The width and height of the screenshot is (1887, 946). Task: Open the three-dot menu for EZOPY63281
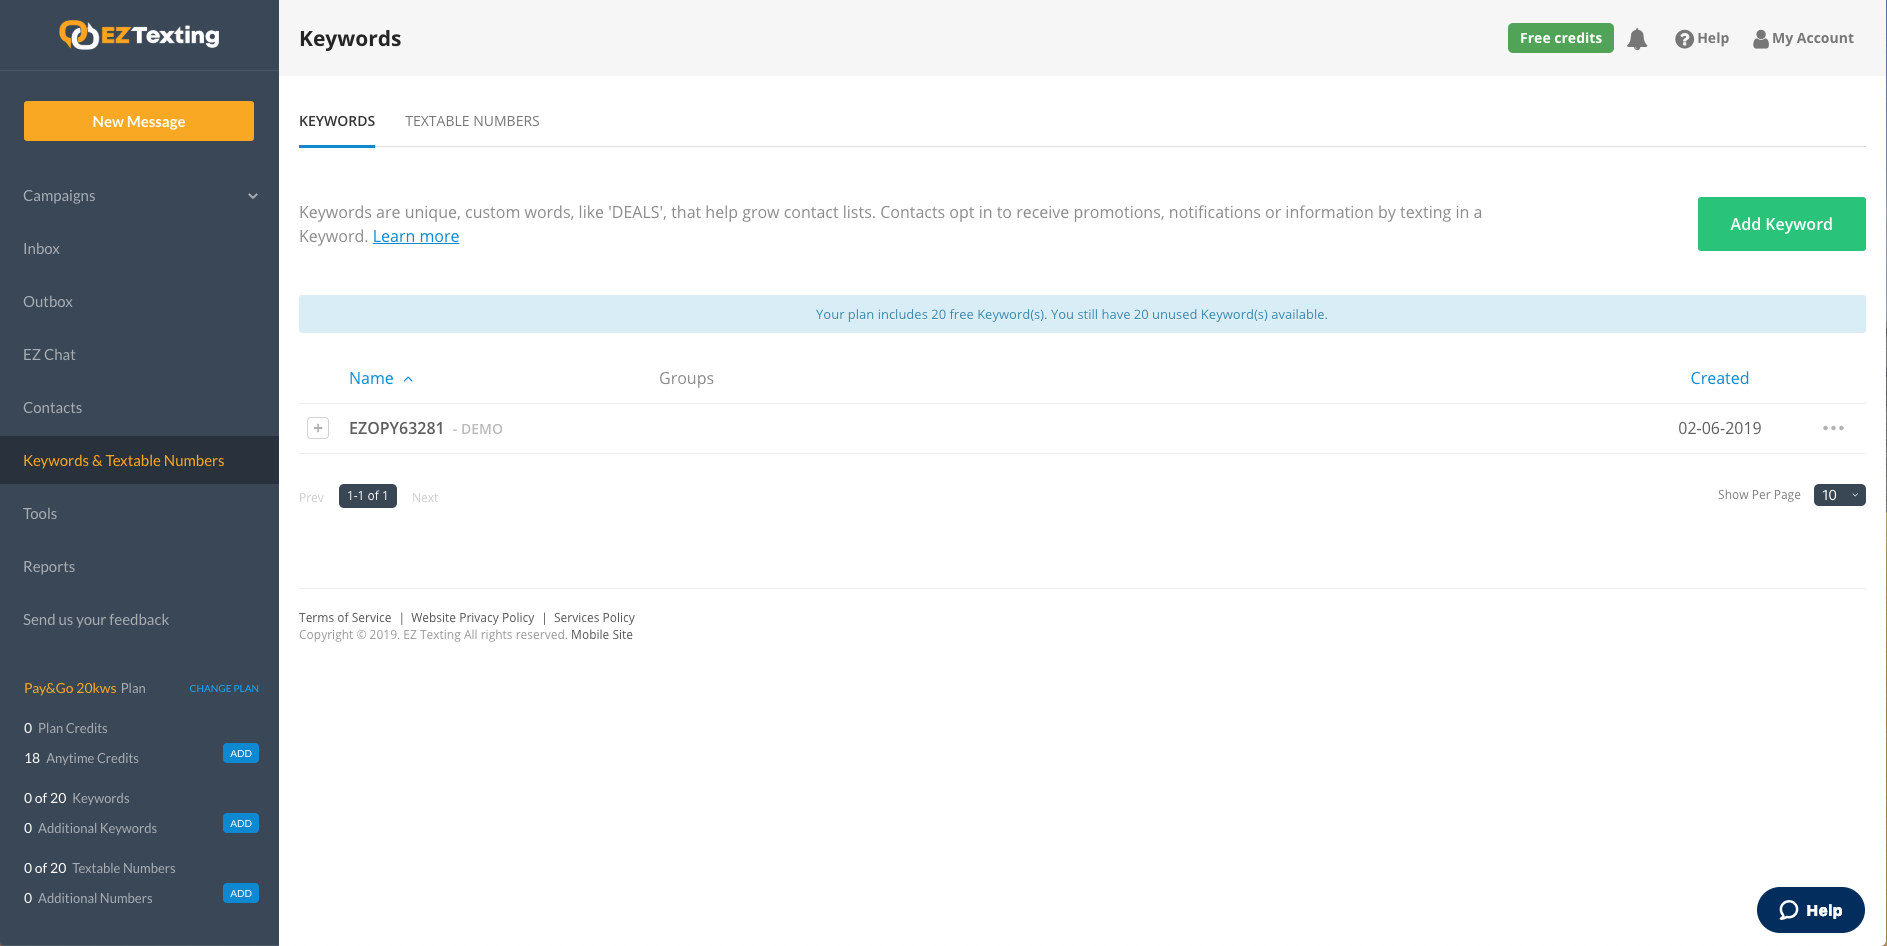(1833, 428)
